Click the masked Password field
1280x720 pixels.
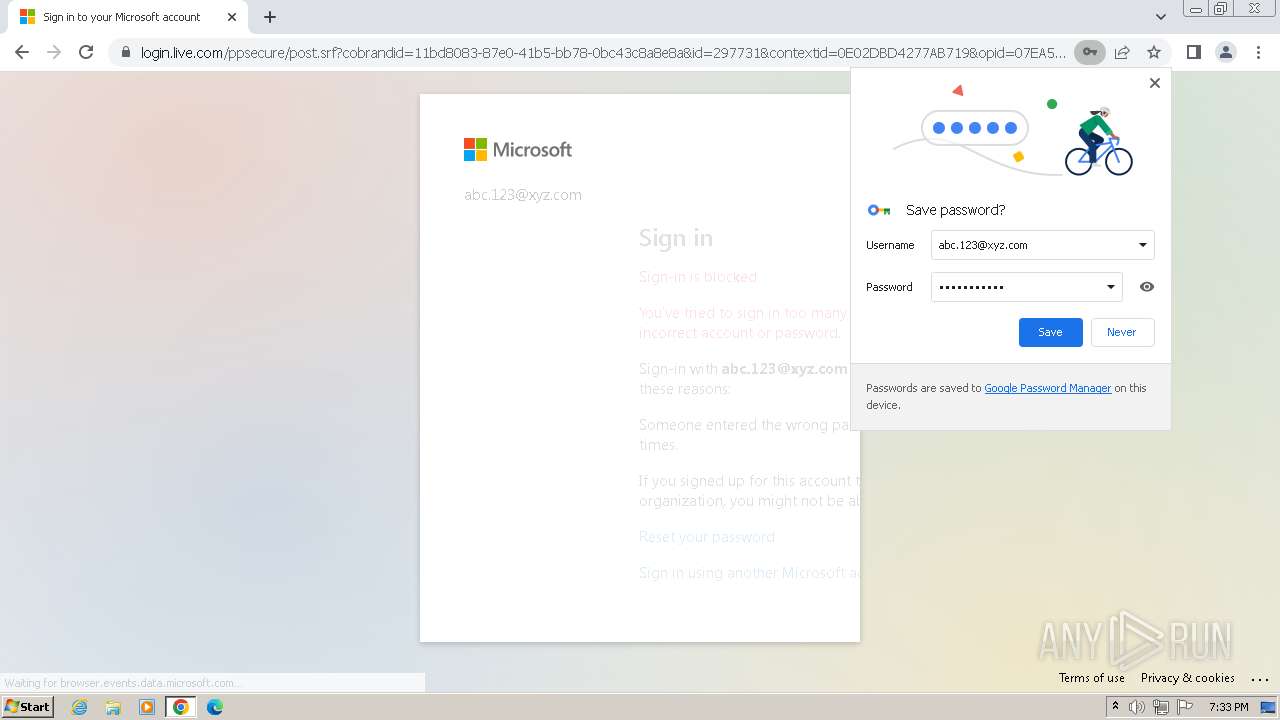click(x=1026, y=287)
